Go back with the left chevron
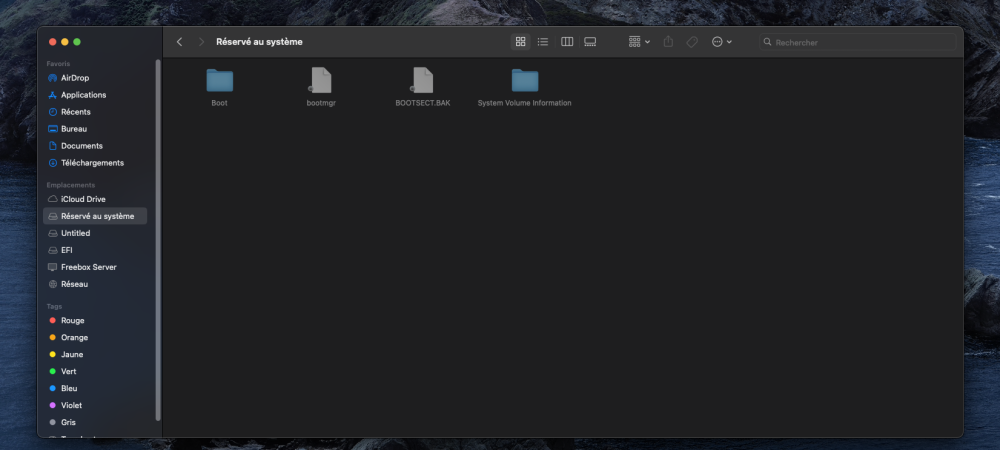The height and width of the screenshot is (450, 1000). [179, 41]
